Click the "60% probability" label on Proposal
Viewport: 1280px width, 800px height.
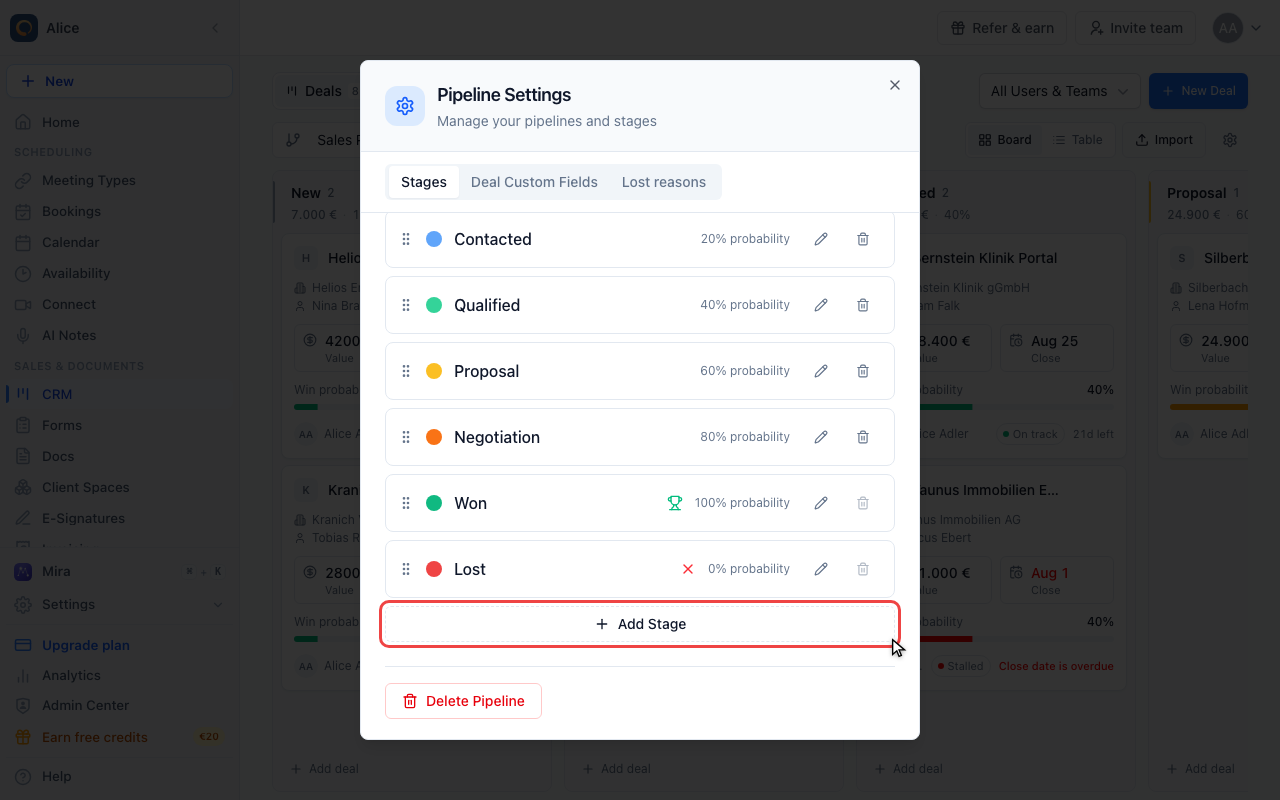click(x=745, y=371)
